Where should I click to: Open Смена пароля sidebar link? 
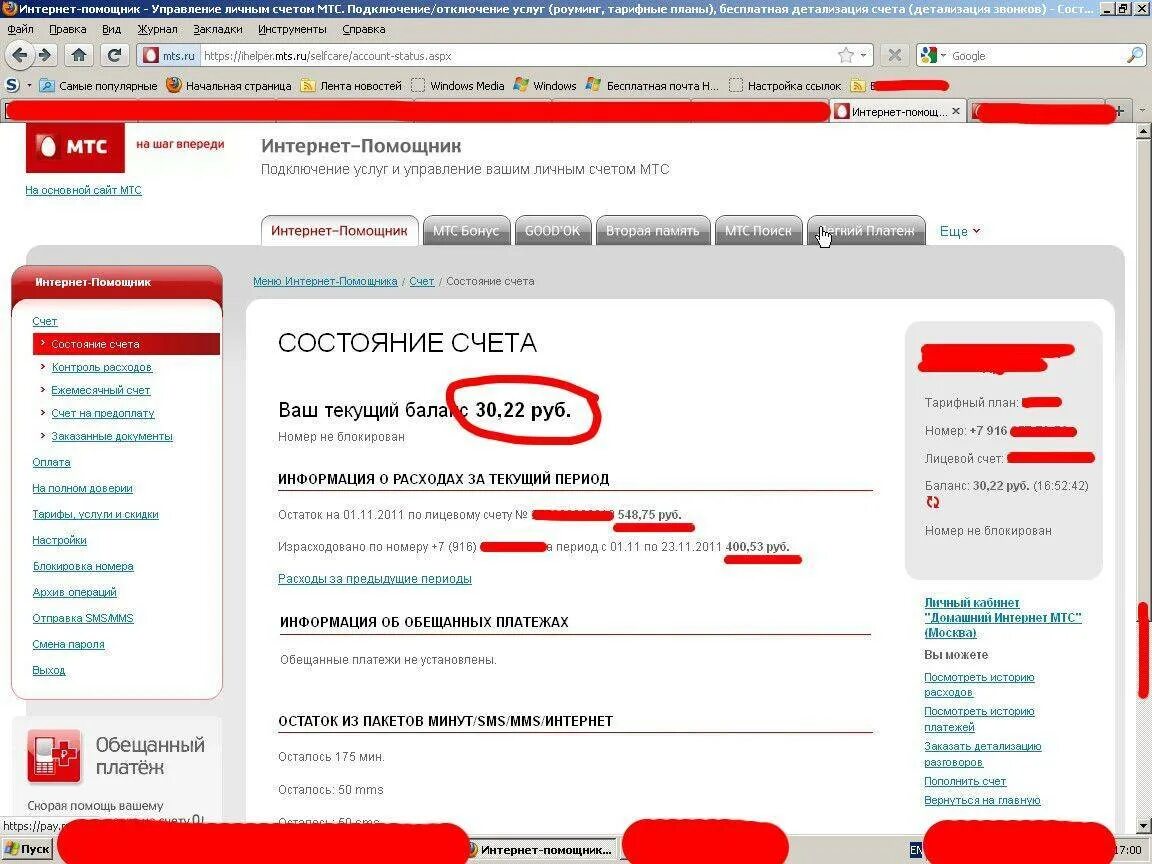68,644
